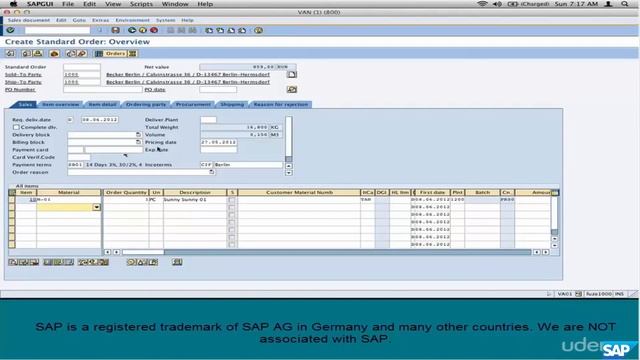Click the vertical scrollbar thumb of items table
This screenshot has width=640, height=360.
click(555, 232)
